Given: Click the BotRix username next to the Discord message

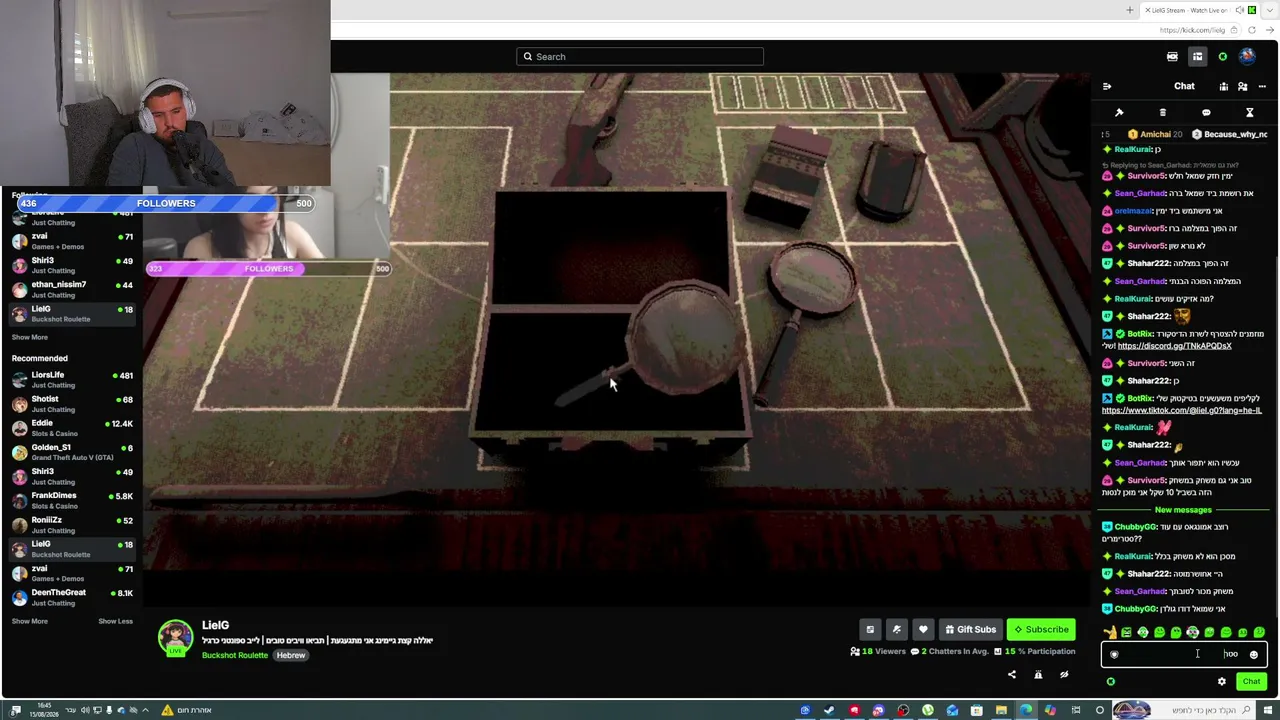Looking at the screenshot, I should tap(1140, 334).
